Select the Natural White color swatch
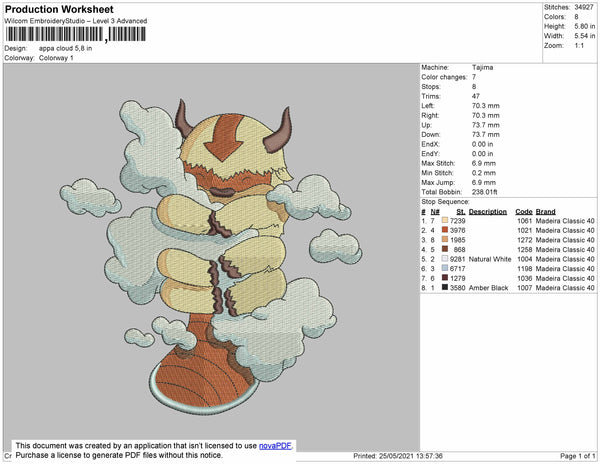600x464 pixels. coord(445,259)
